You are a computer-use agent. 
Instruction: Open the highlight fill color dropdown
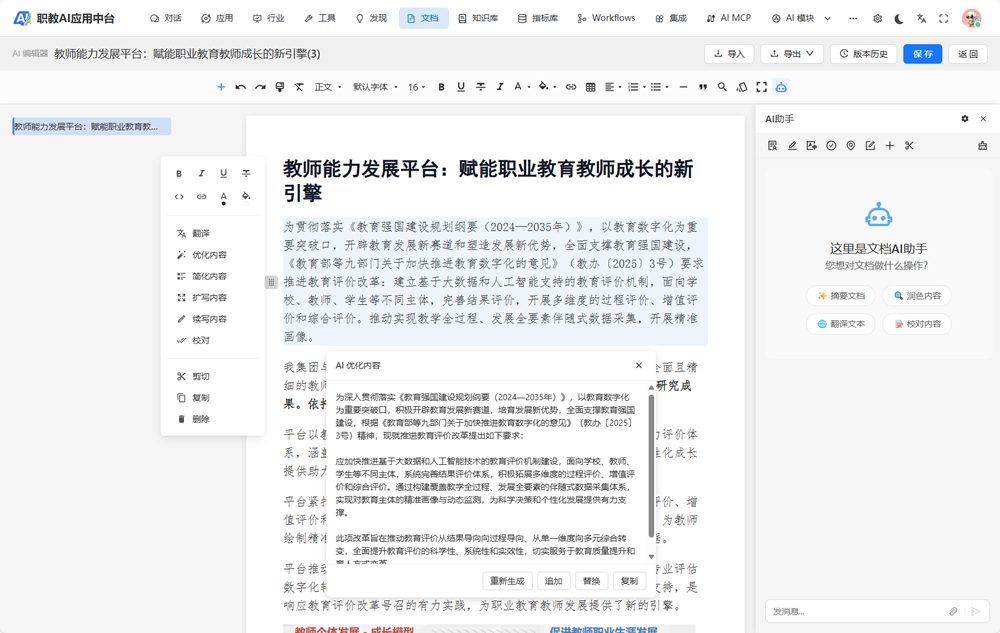click(x=547, y=87)
